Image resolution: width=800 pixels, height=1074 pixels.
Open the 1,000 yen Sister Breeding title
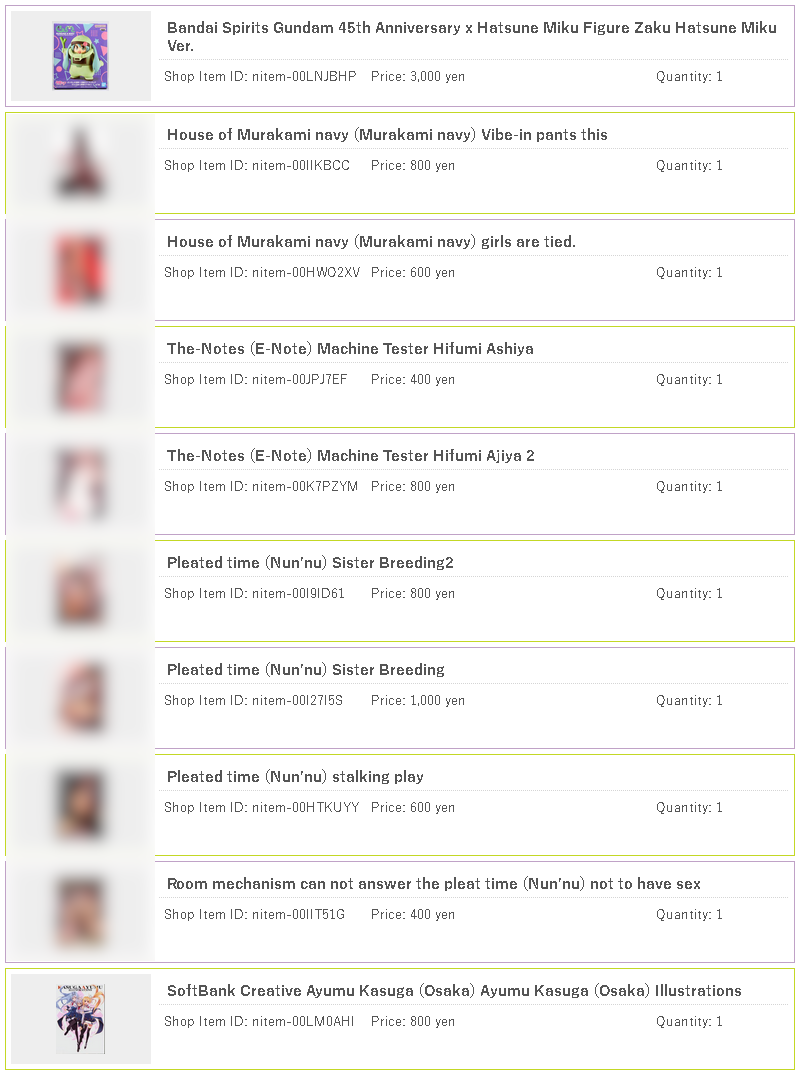click(305, 669)
